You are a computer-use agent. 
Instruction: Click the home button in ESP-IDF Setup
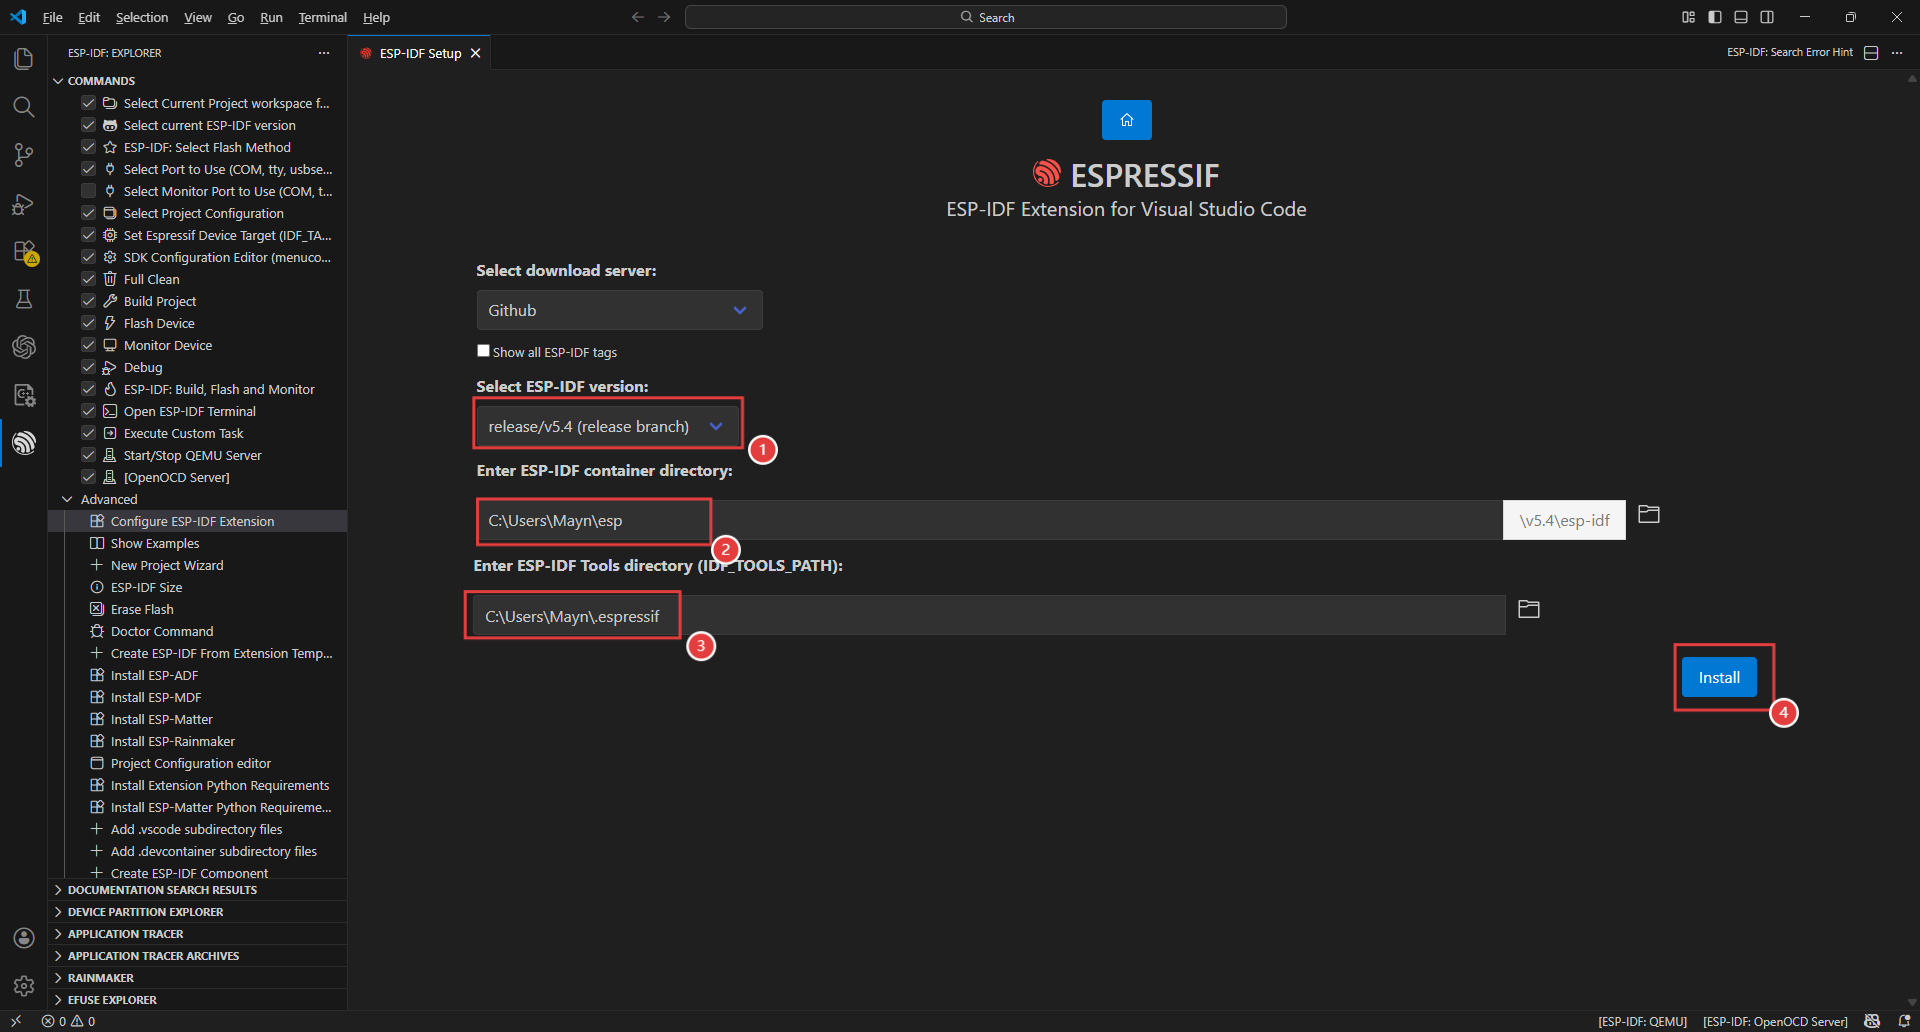pos(1127,120)
